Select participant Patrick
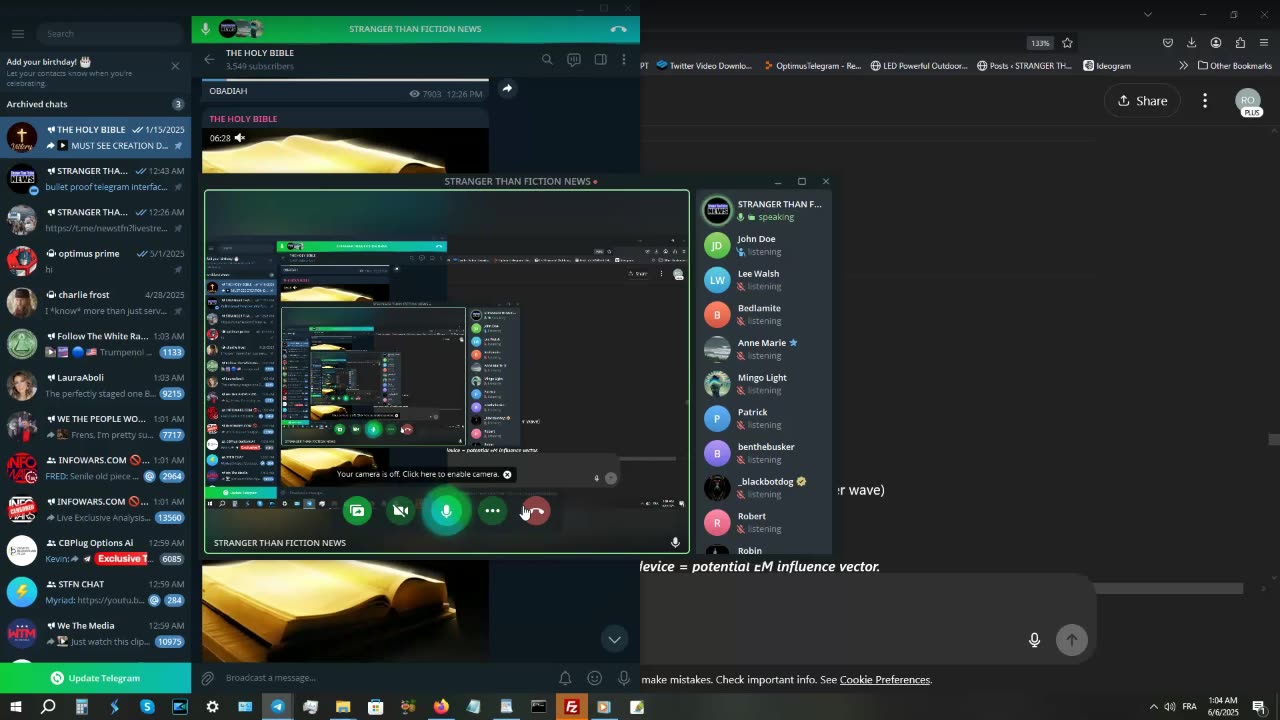Screen dimensions: 1280x720 (x=765, y=418)
